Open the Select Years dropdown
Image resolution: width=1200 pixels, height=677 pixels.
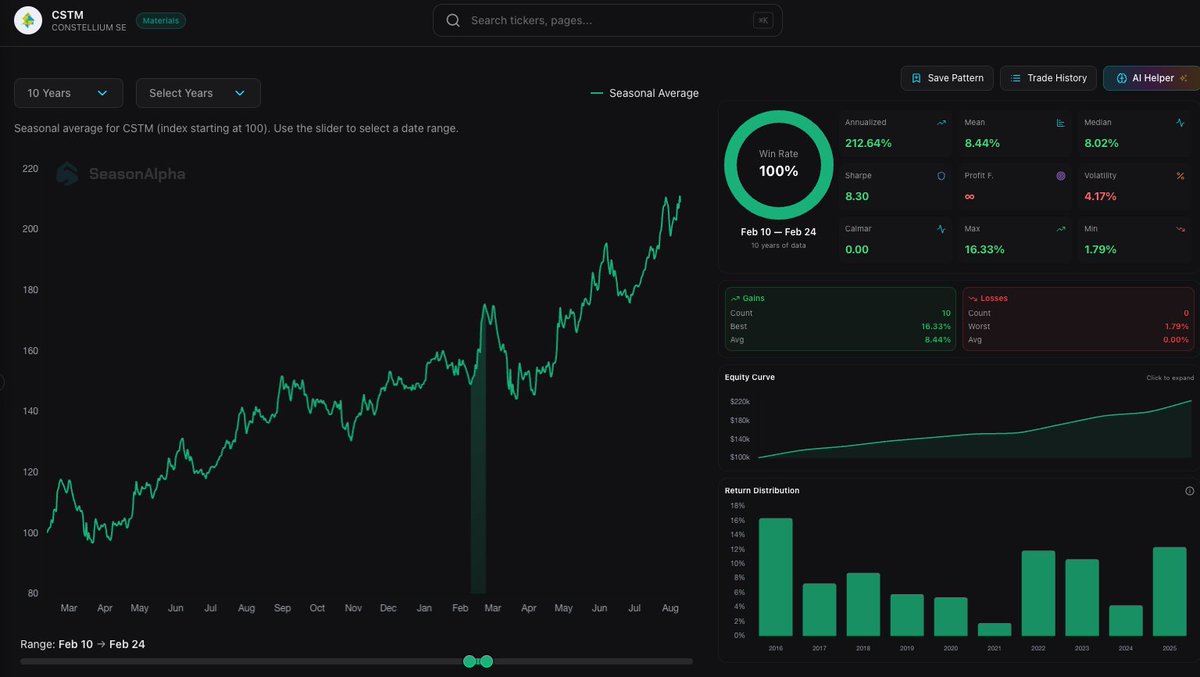(x=197, y=92)
